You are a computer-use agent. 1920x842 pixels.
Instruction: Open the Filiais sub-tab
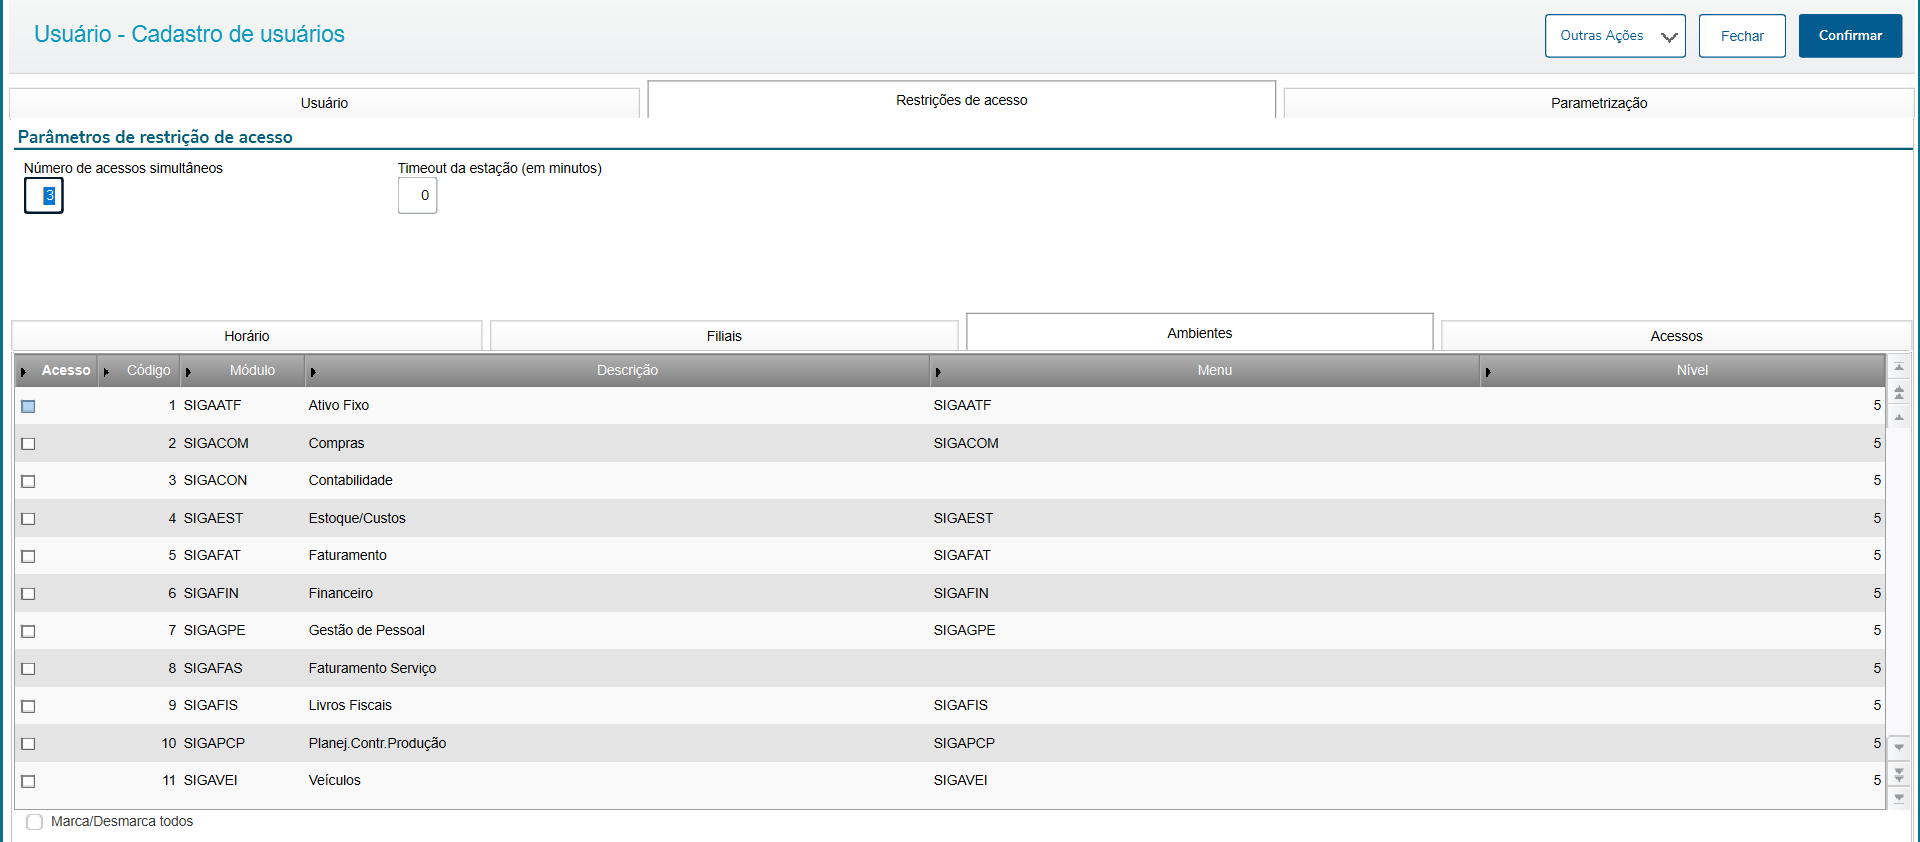pyautogui.click(x=724, y=336)
